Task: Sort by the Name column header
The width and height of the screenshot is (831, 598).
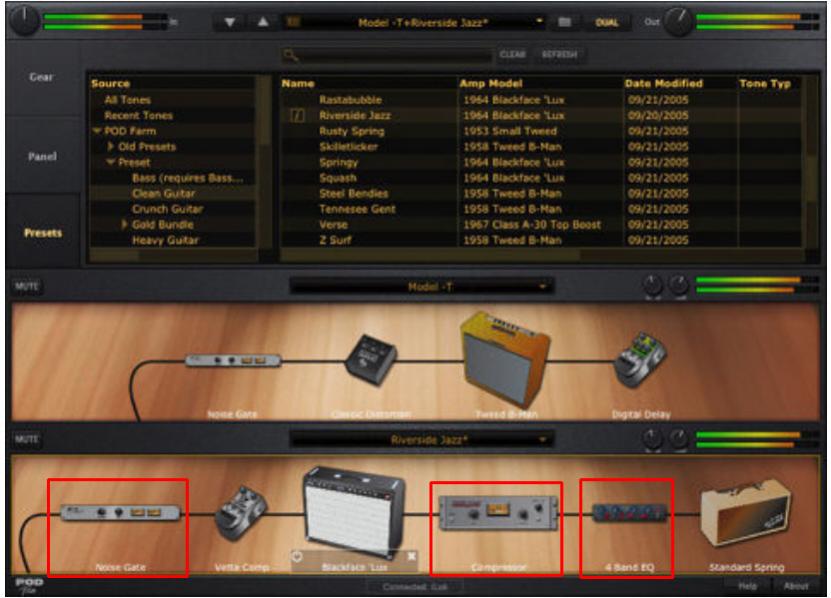Action: point(298,83)
